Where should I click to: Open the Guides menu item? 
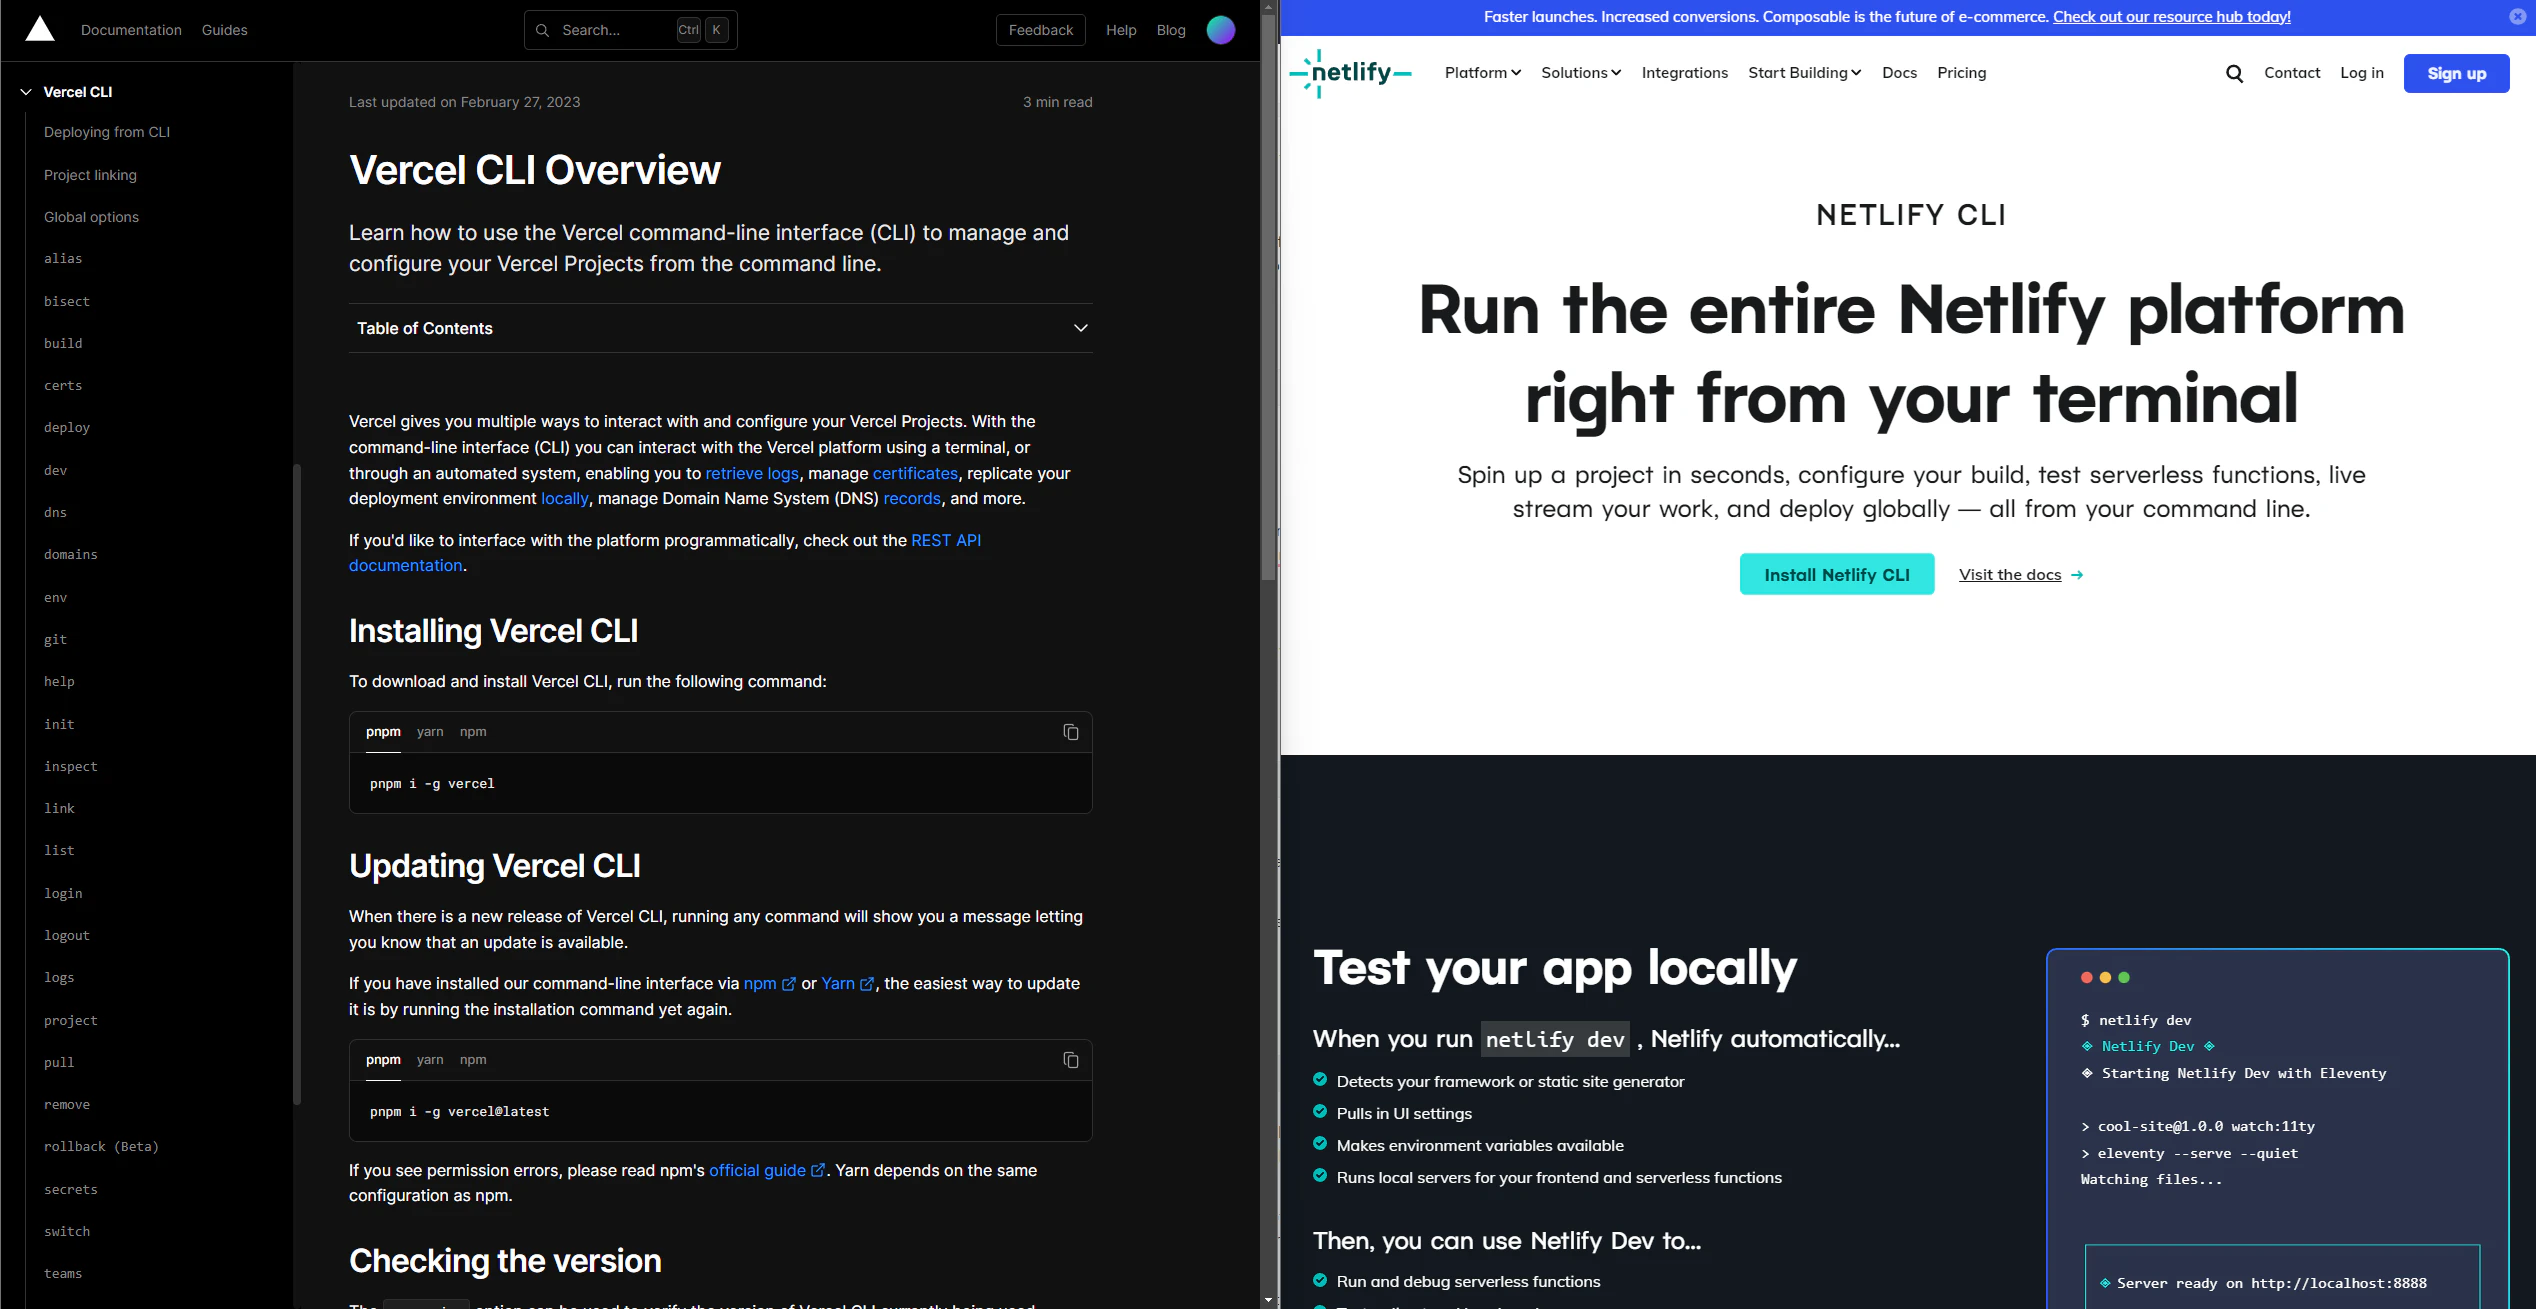pyautogui.click(x=224, y=30)
